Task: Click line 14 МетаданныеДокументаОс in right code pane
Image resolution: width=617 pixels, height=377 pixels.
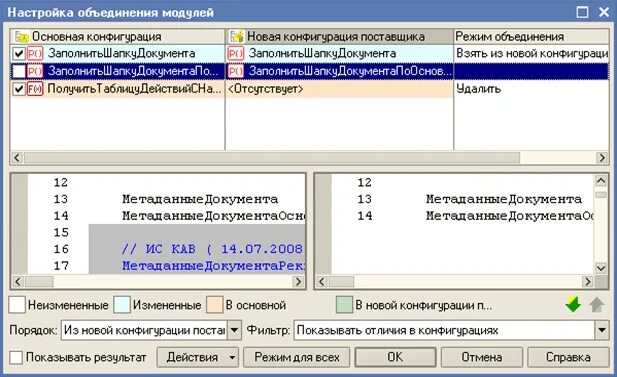Action: pyautogui.click(x=510, y=216)
